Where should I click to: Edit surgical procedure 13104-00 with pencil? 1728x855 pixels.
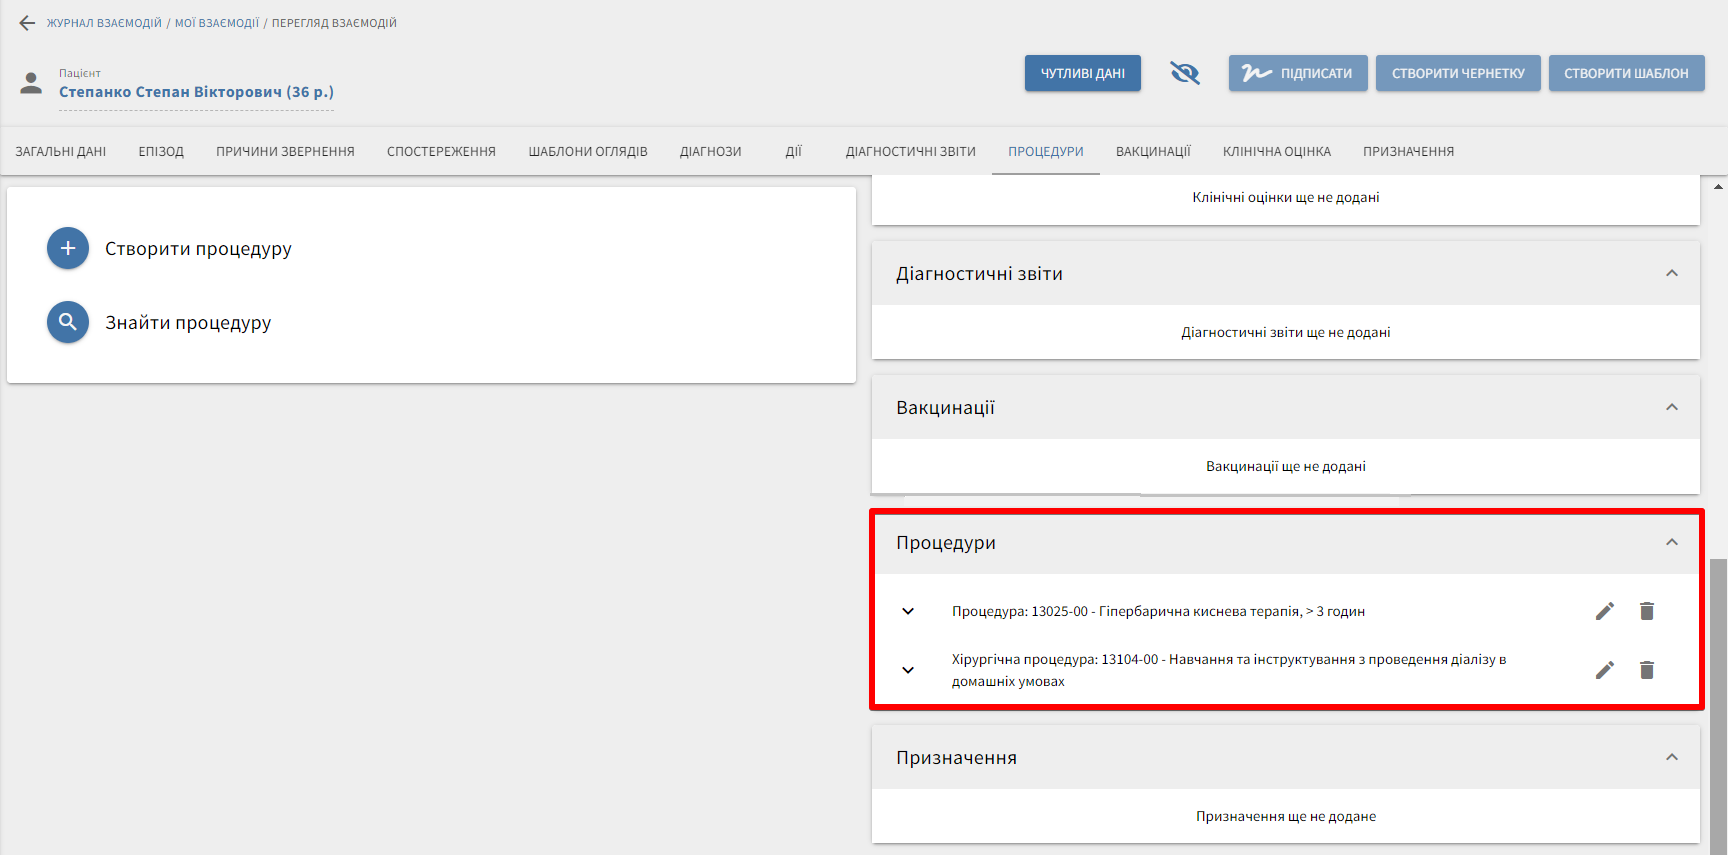coord(1604,670)
